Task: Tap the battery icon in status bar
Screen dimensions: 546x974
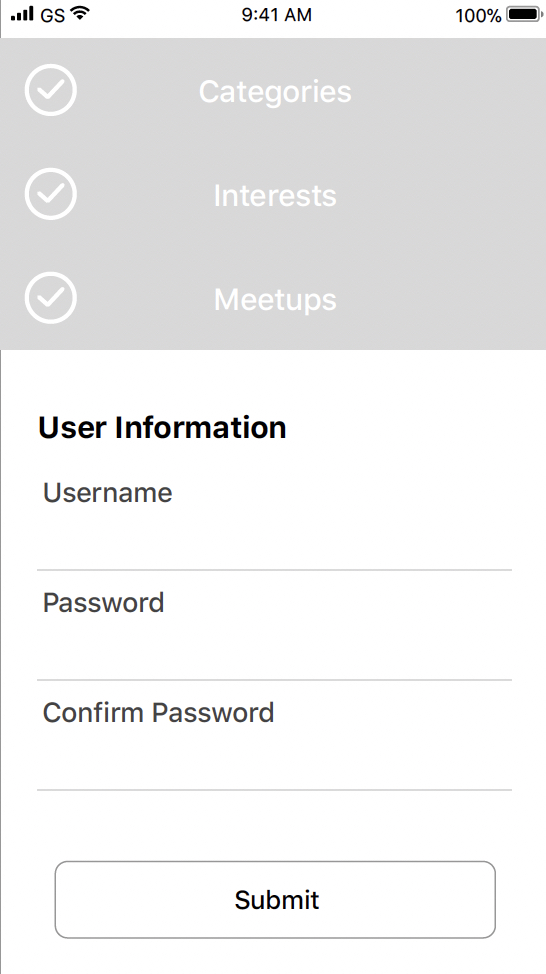Action: tap(526, 14)
